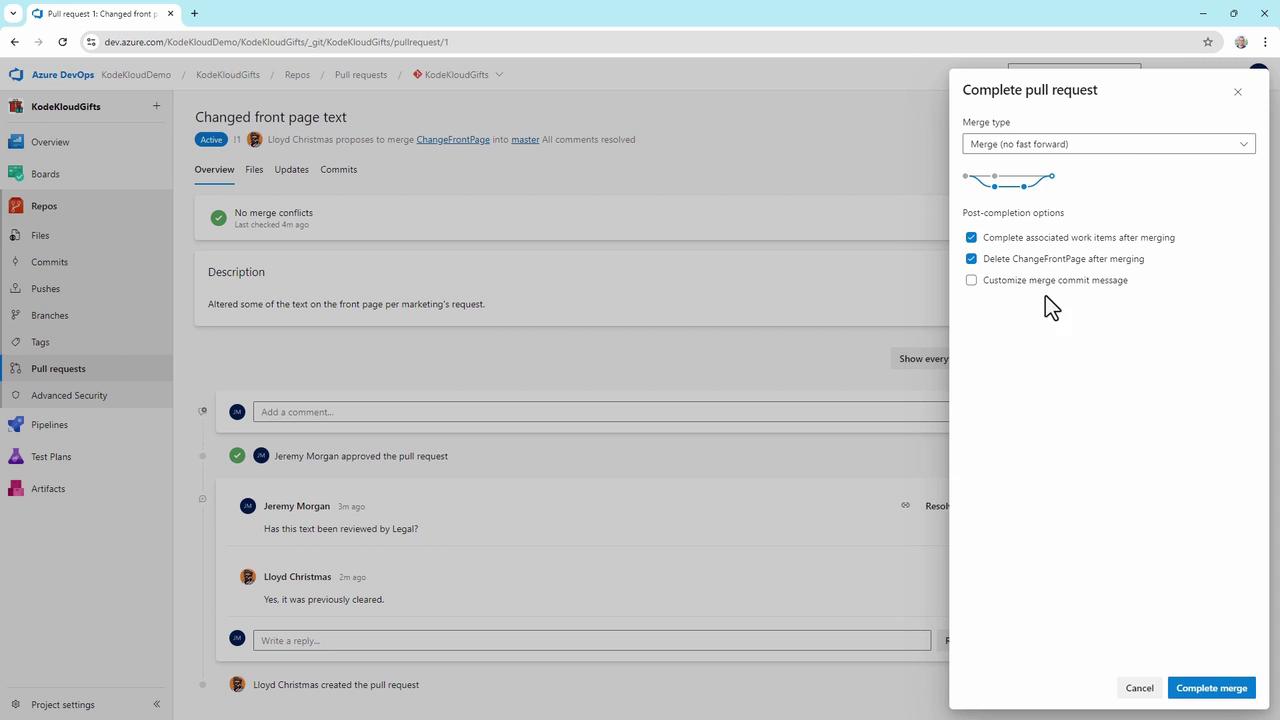Open the browser profile avatar
The width and height of the screenshot is (1280, 720).
[1241, 42]
